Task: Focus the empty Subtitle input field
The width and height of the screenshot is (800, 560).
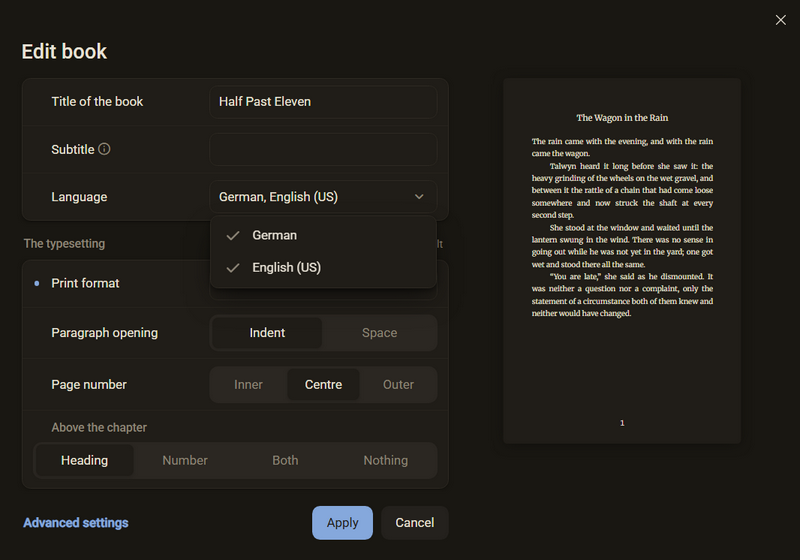Action: tap(323, 149)
